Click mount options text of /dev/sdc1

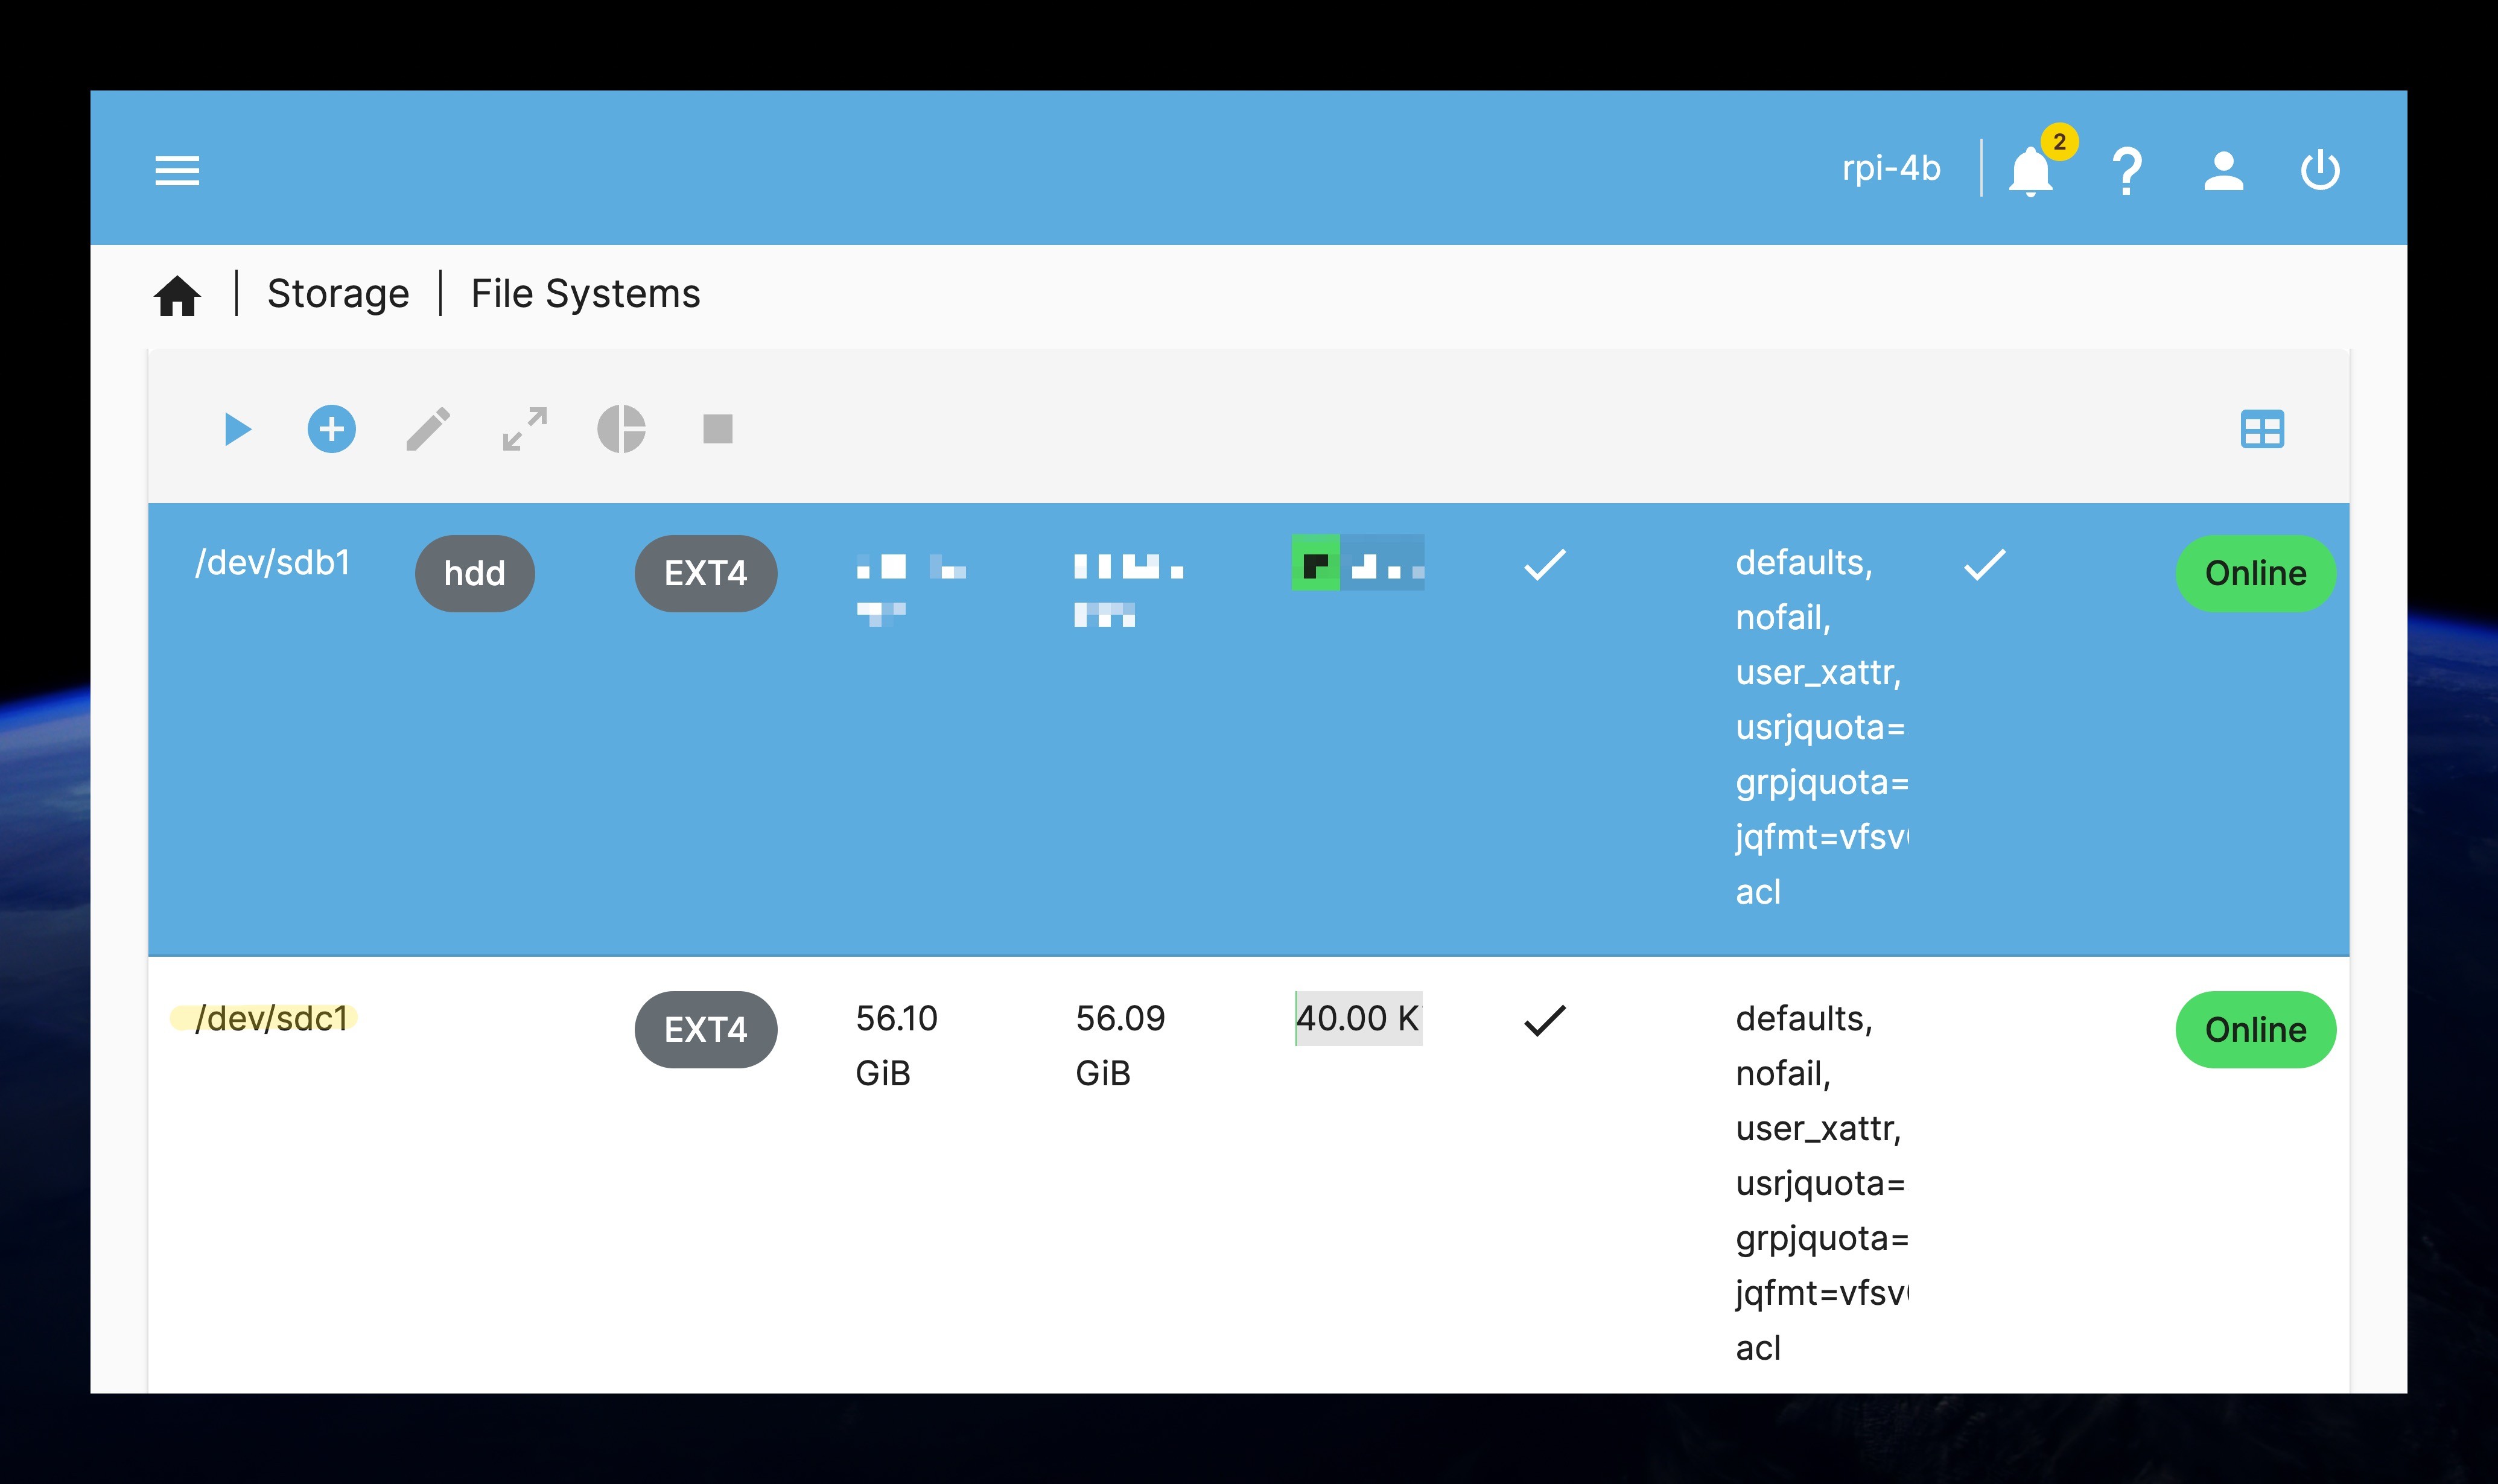(1821, 1183)
